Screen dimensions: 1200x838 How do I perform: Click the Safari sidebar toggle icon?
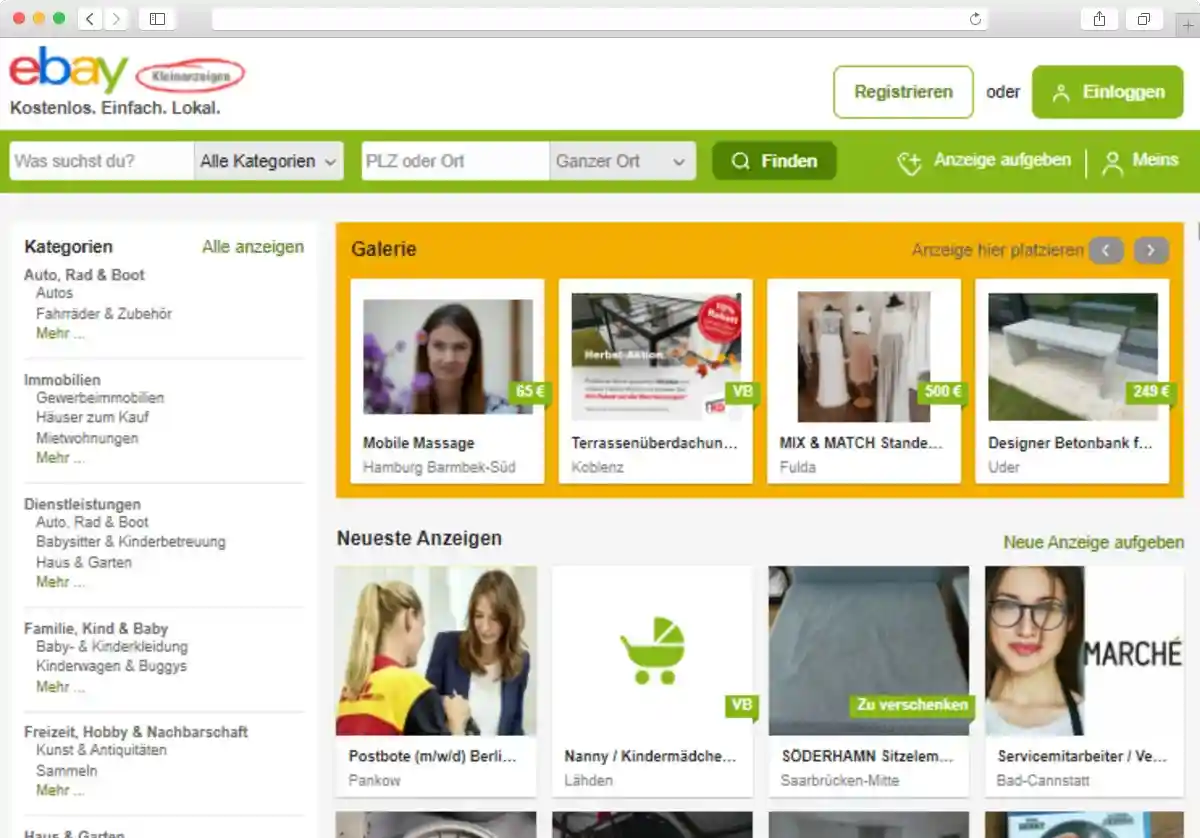click(157, 19)
